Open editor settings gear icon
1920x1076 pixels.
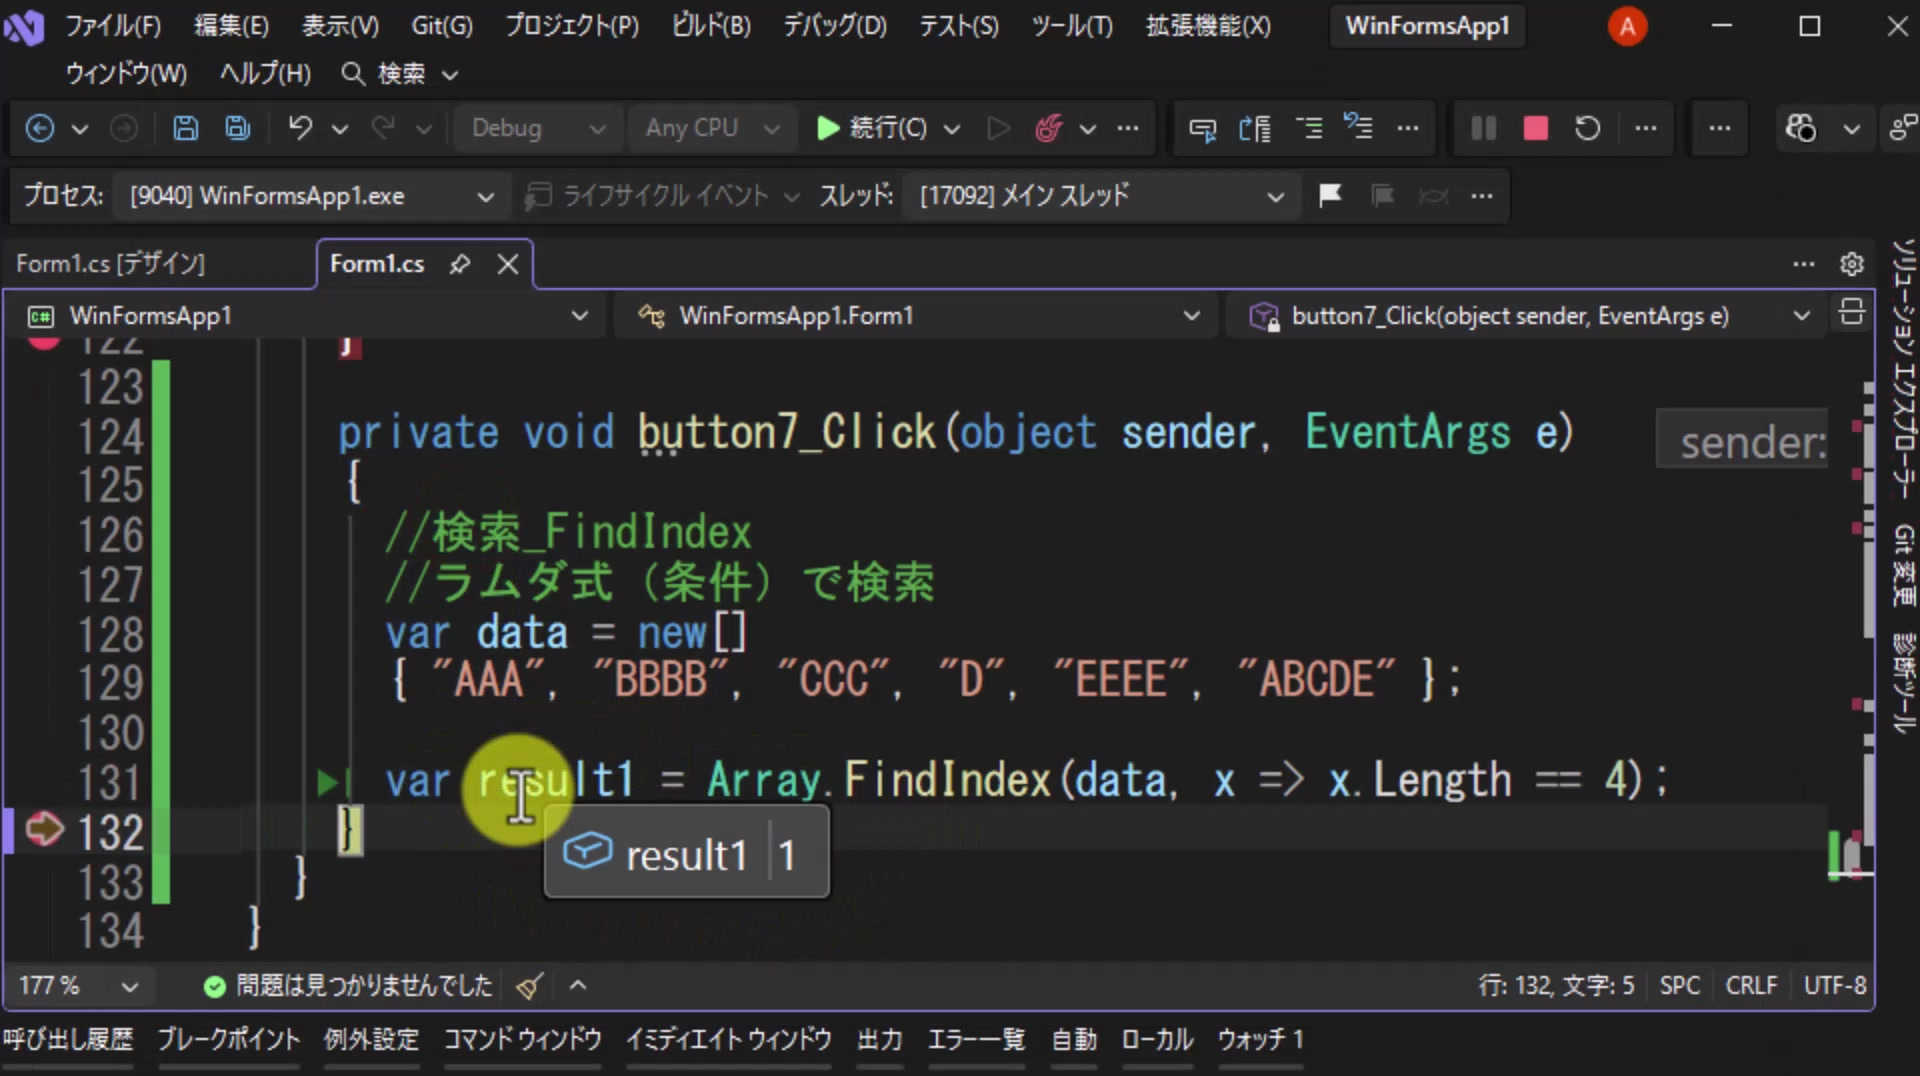1852,264
